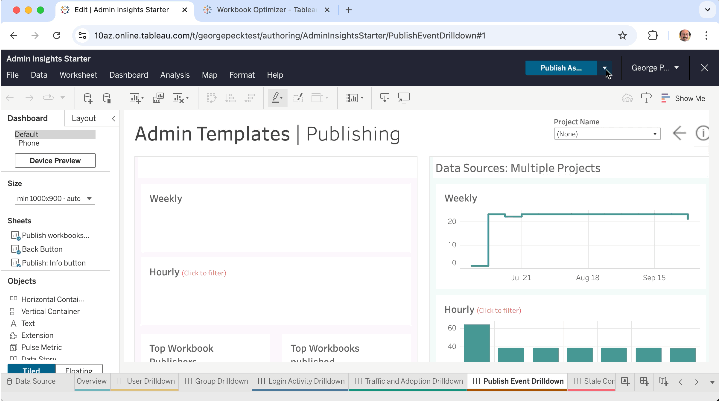Image resolution: width=720 pixels, height=402 pixels.
Task: Open the Dashboard menu
Action: pos(129,75)
